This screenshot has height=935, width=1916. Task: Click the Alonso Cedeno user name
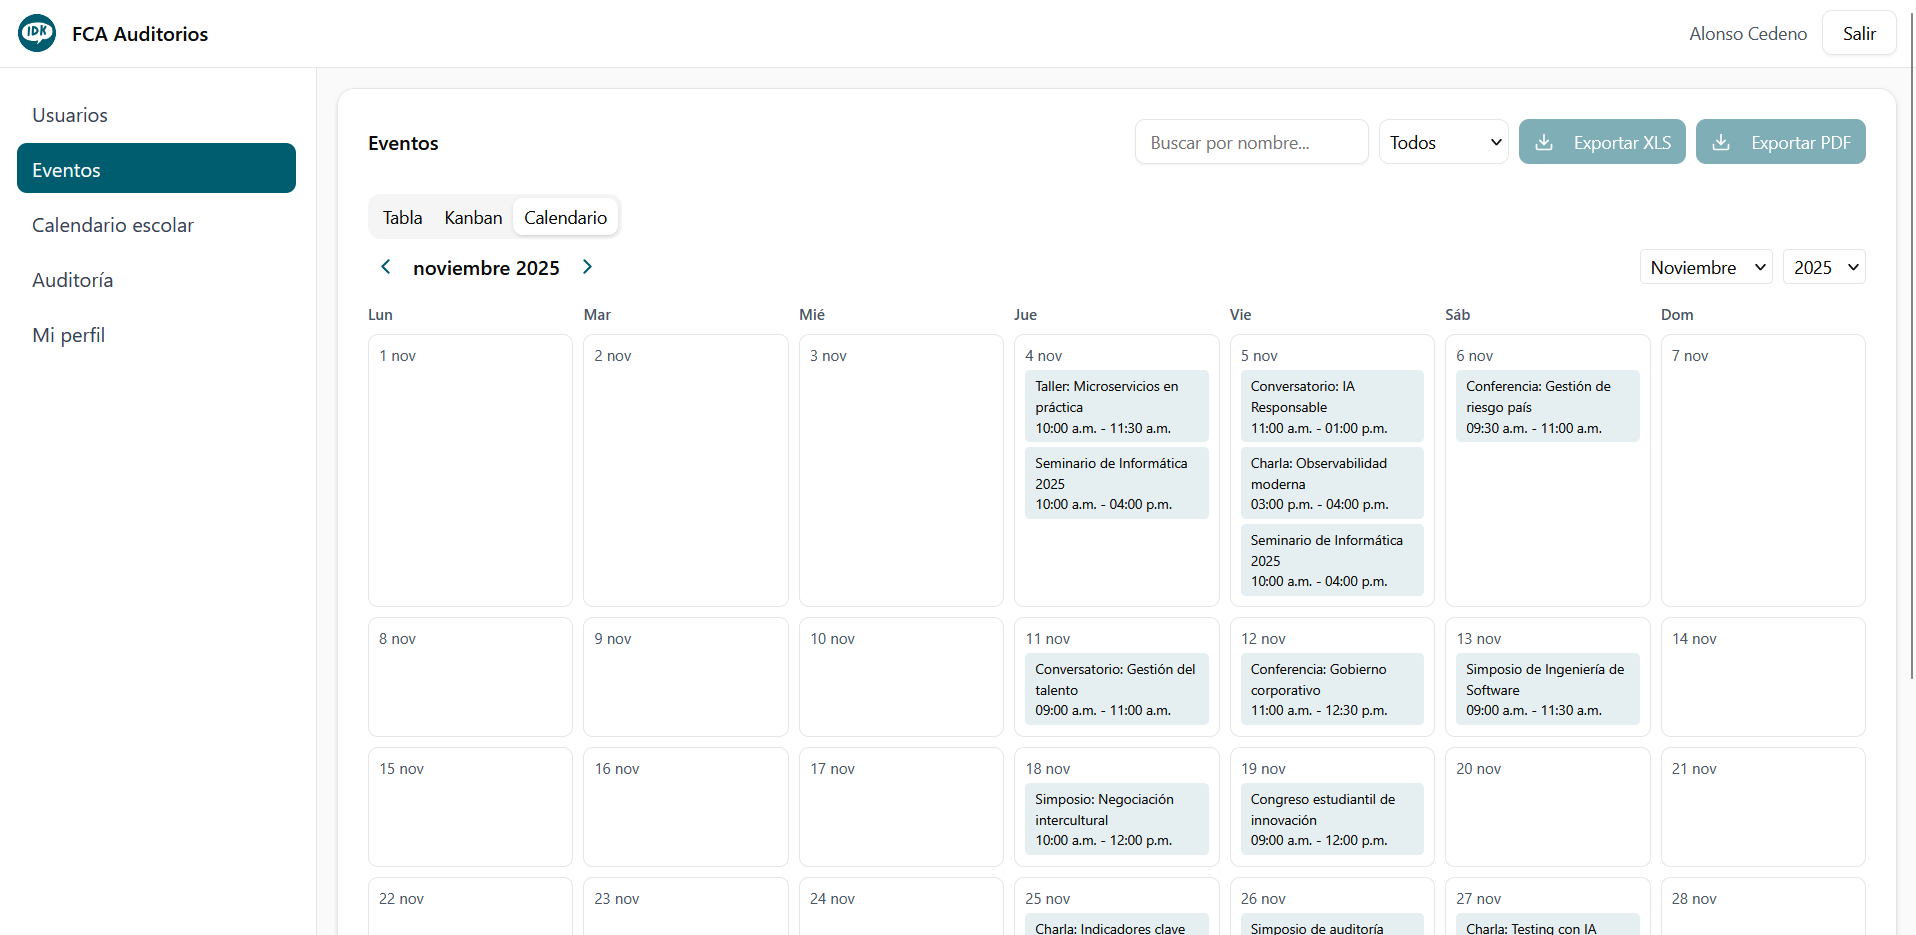click(x=1748, y=34)
